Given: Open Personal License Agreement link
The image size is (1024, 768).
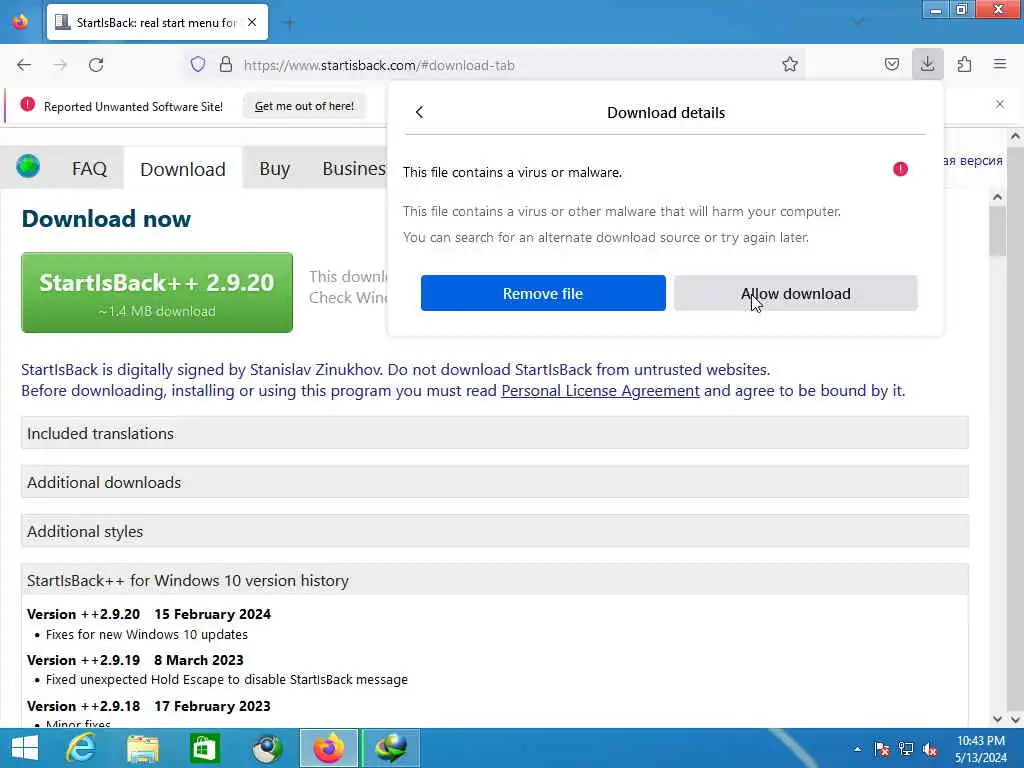Looking at the screenshot, I should (x=600, y=391).
